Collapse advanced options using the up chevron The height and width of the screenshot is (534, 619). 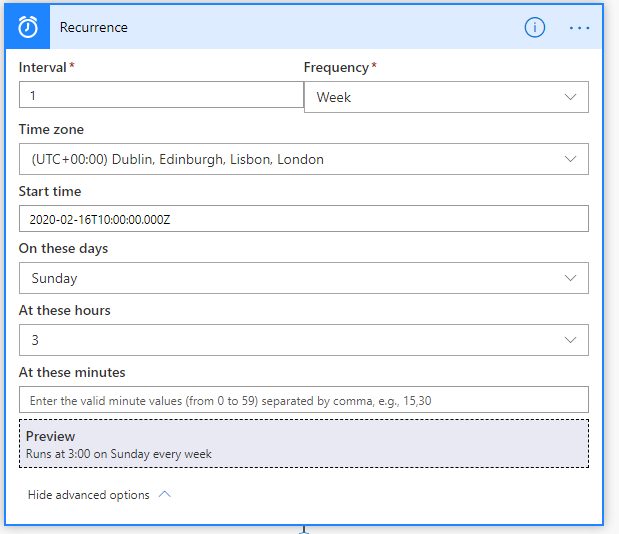pos(165,494)
